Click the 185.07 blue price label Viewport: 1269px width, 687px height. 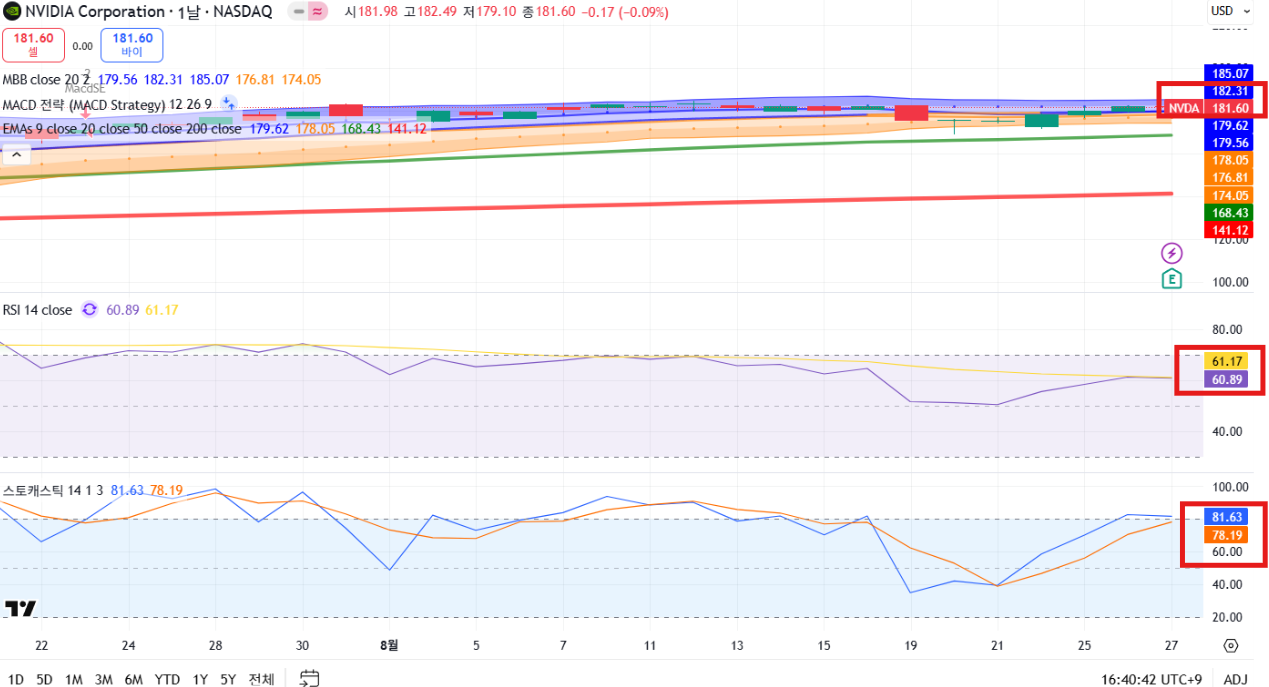[1230, 73]
